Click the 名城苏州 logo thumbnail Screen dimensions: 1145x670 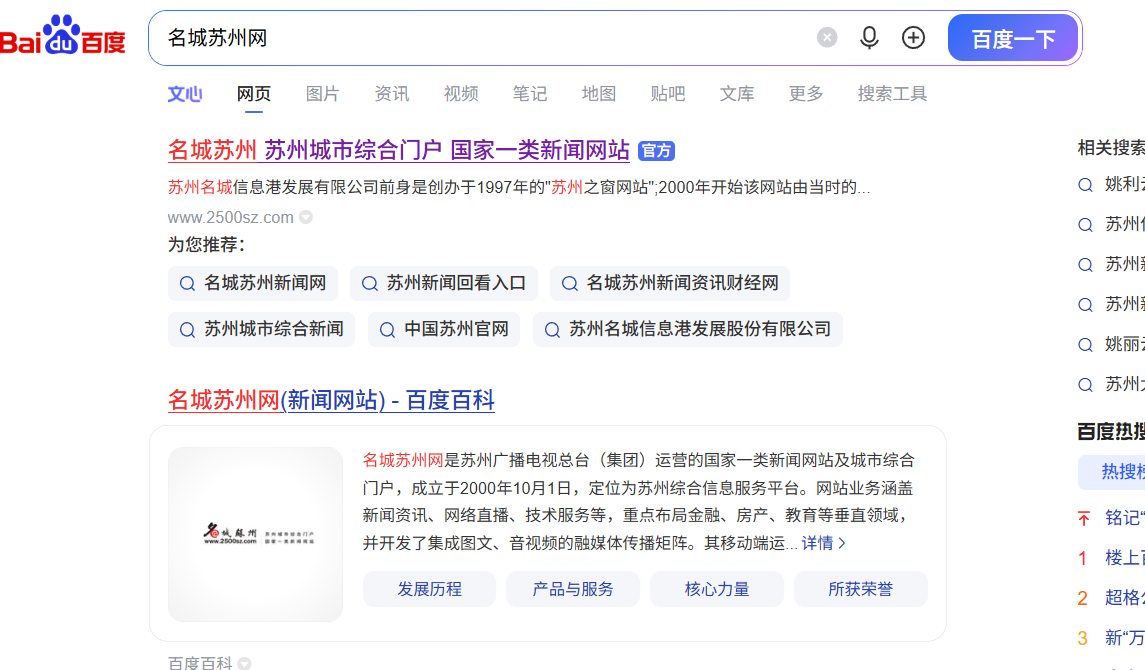tap(256, 534)
